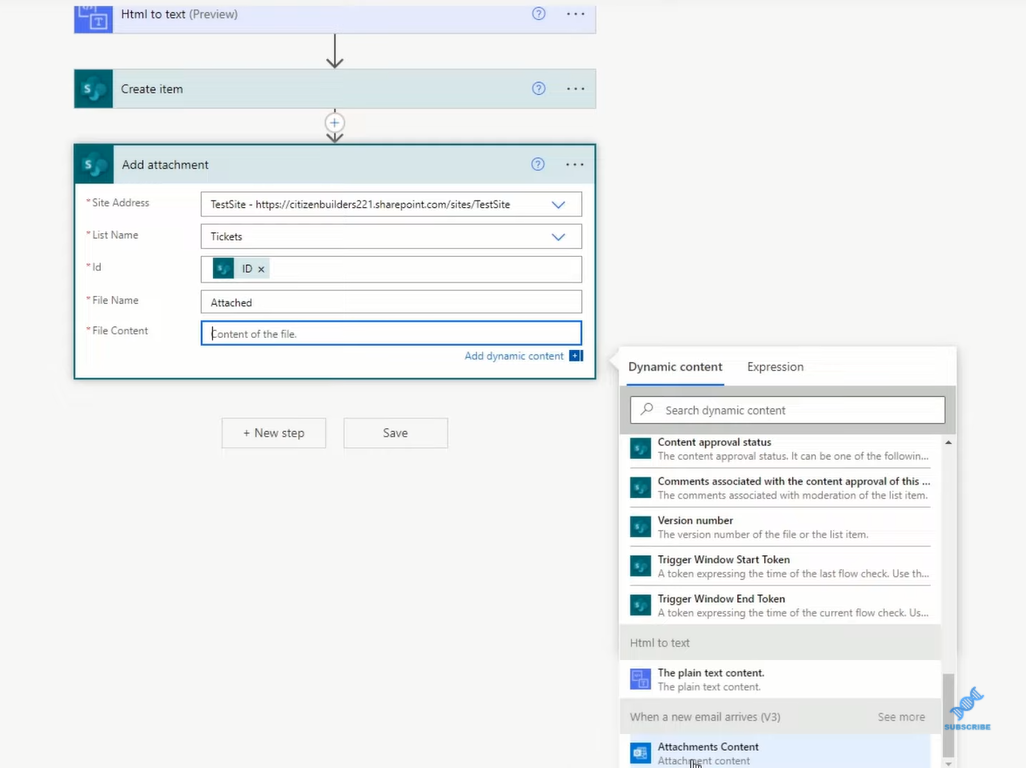Remove the ID token from Id field
Screen dimensions: 1026x768
261,269
